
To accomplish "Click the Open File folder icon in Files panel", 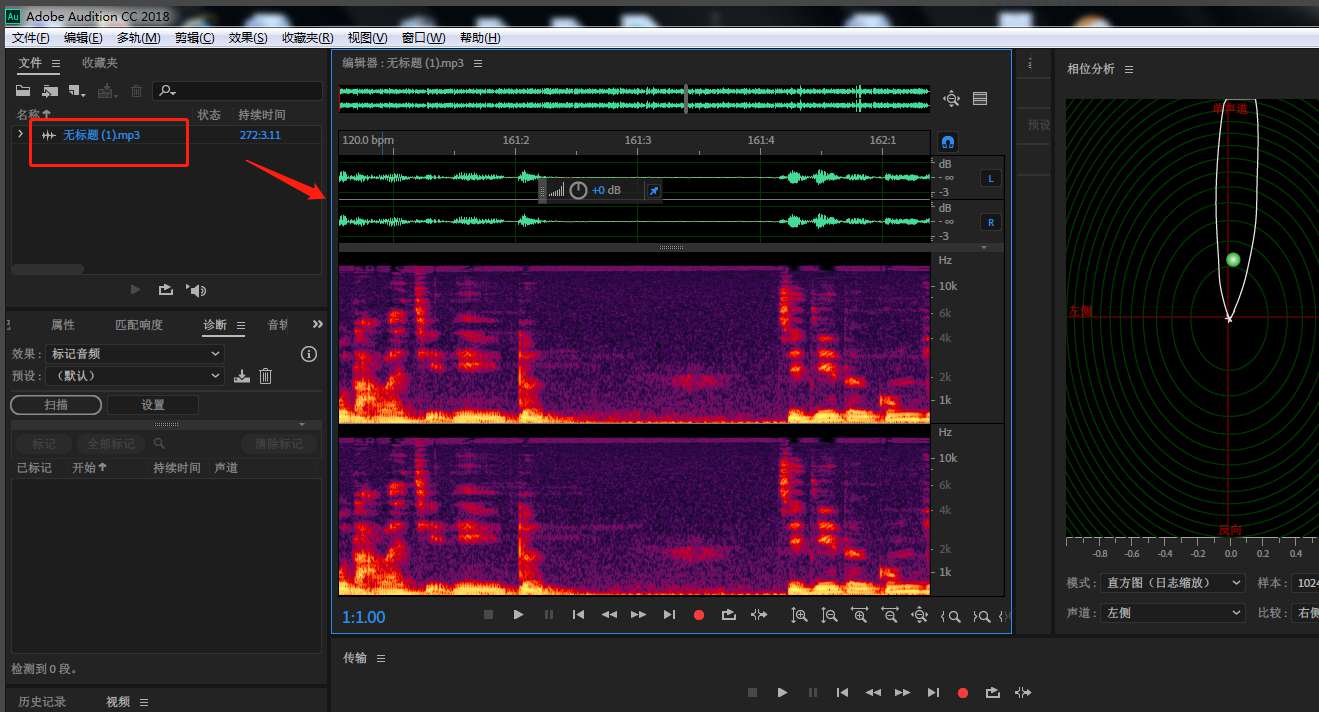I will (23, 91).
